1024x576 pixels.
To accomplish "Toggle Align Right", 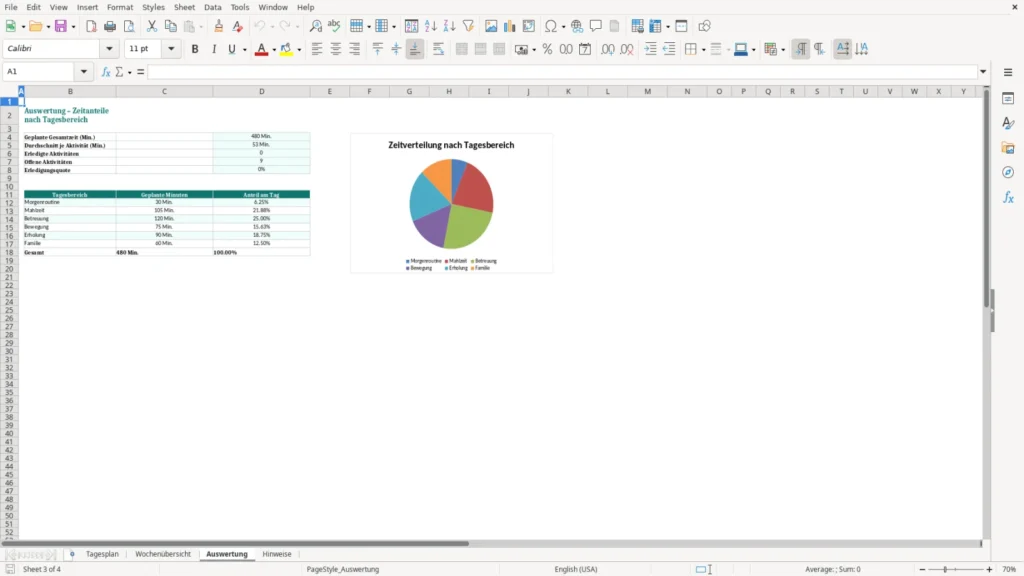I will (x=355, y=49).
